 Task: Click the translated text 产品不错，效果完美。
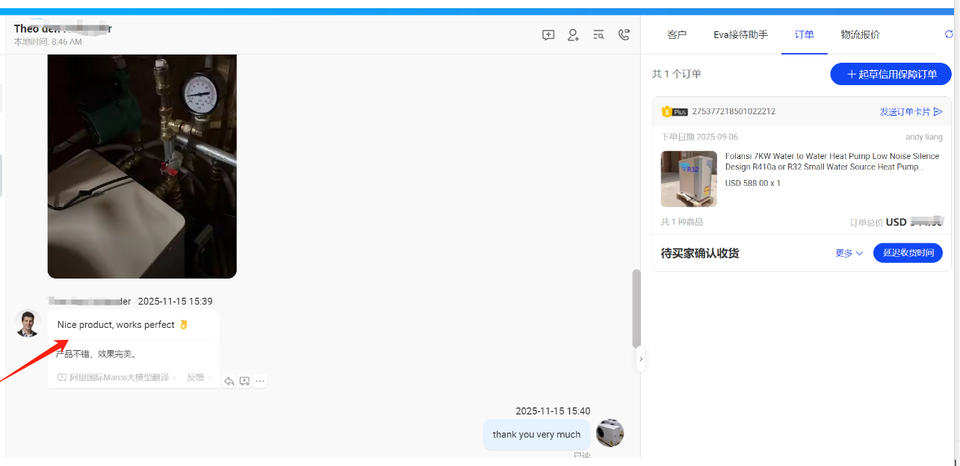coord(96,354)
